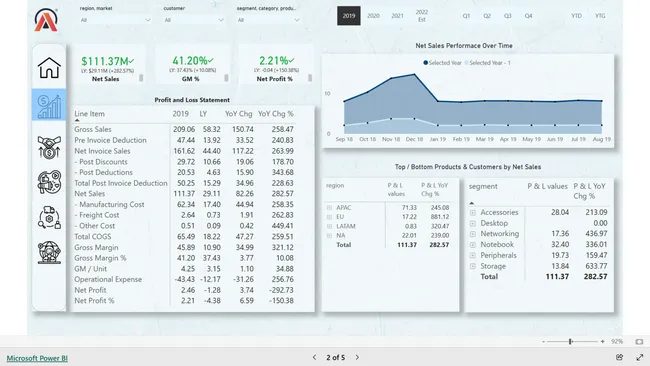The image size is (650, 366).
Task: Select the YTG filter
Action: tap(600, 16)
